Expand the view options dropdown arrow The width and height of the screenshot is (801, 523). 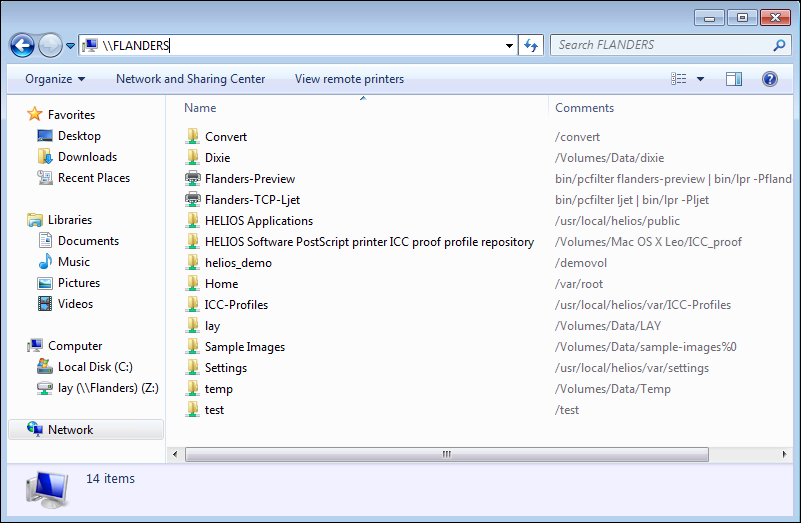(x=700, y=79)
